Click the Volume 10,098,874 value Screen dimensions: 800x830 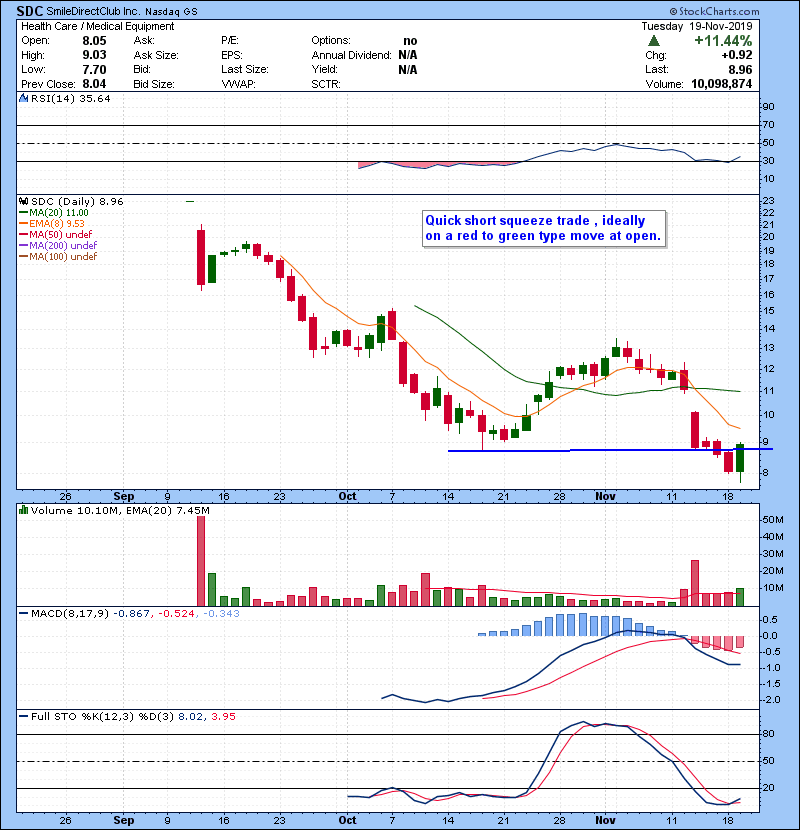721,84
